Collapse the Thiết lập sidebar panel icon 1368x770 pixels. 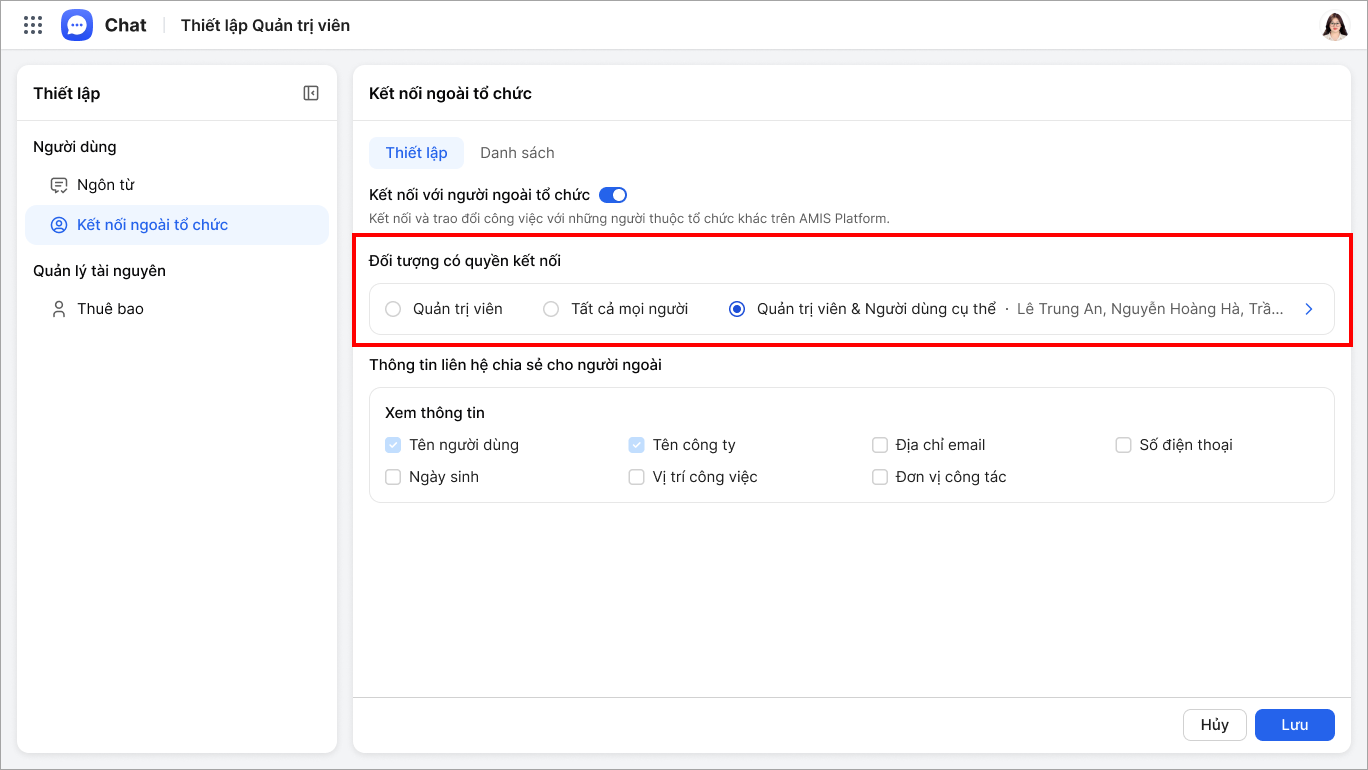coord(311,93)
